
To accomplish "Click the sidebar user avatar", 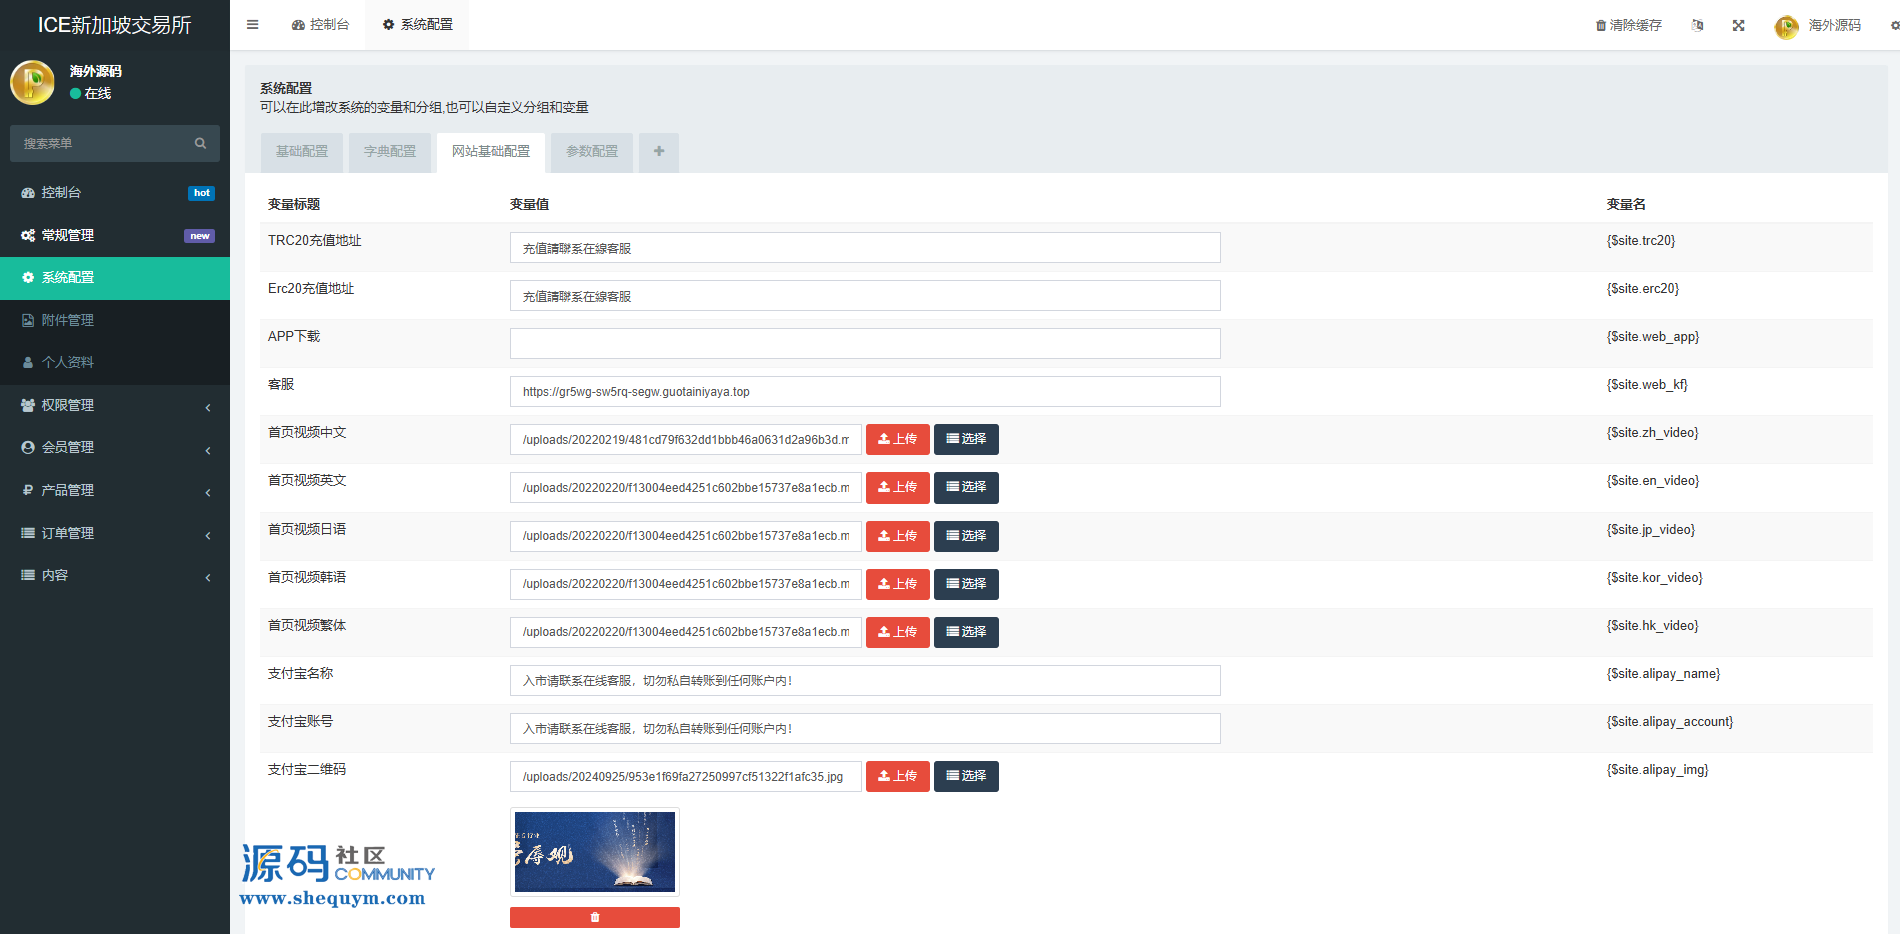I will click(x=32, y=82).
